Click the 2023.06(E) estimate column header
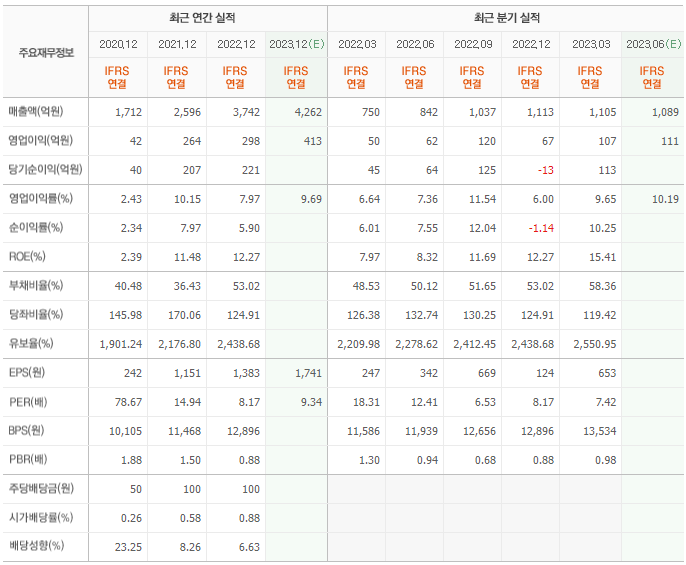Viewport: 686px width, 565px height. [654, 44]
